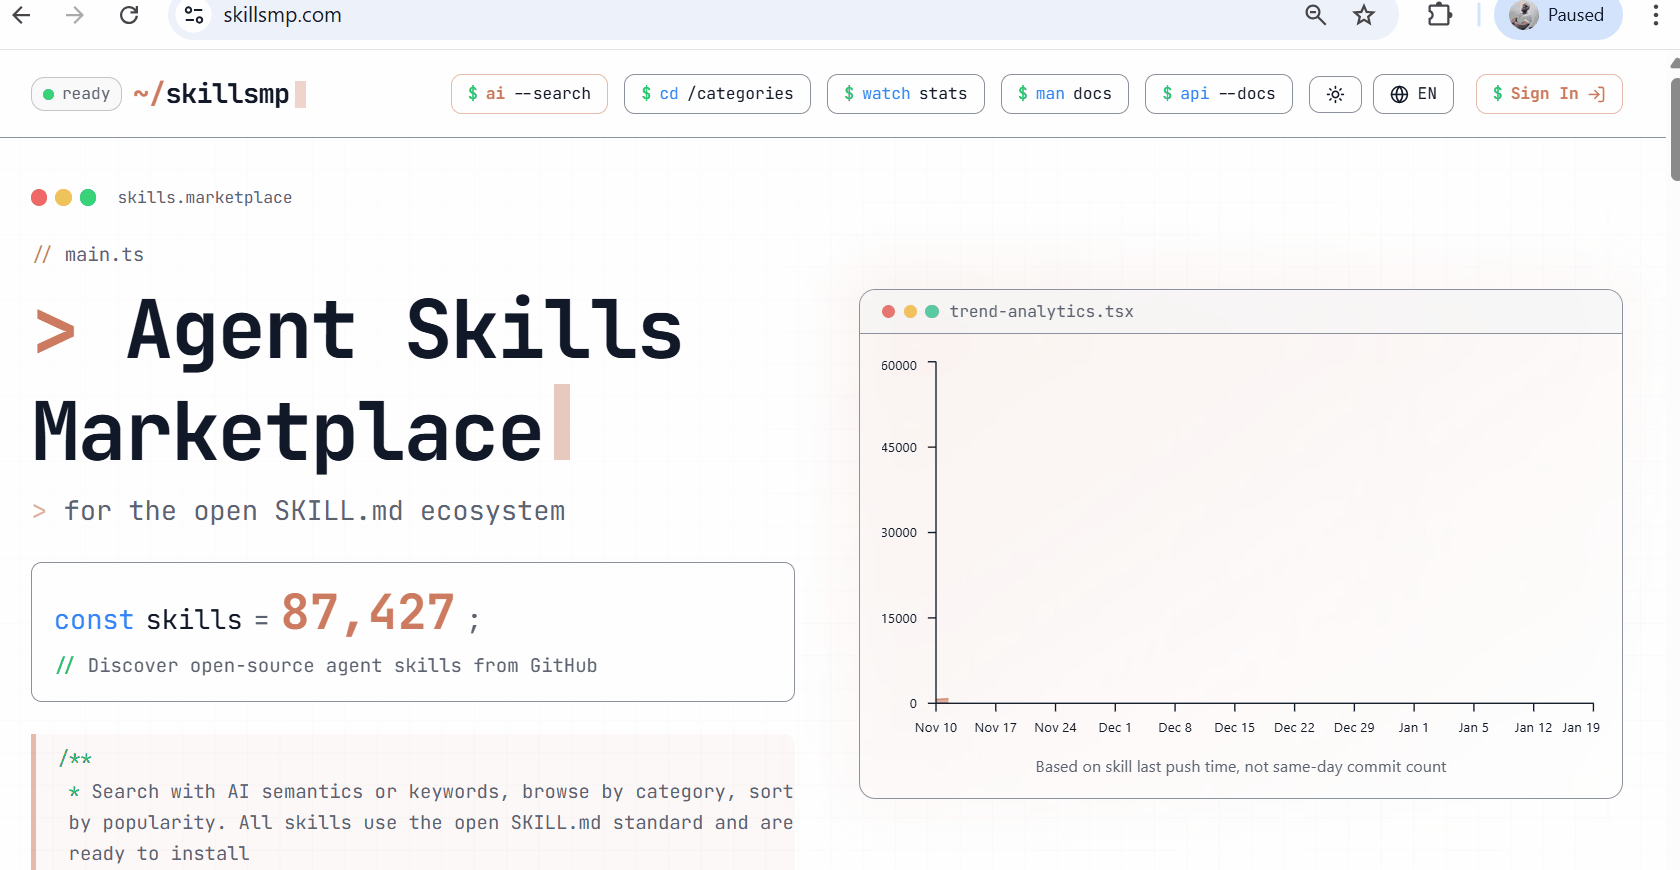Open the Paused profile button
The image size is (1680, 870).
click(1558, 15)
